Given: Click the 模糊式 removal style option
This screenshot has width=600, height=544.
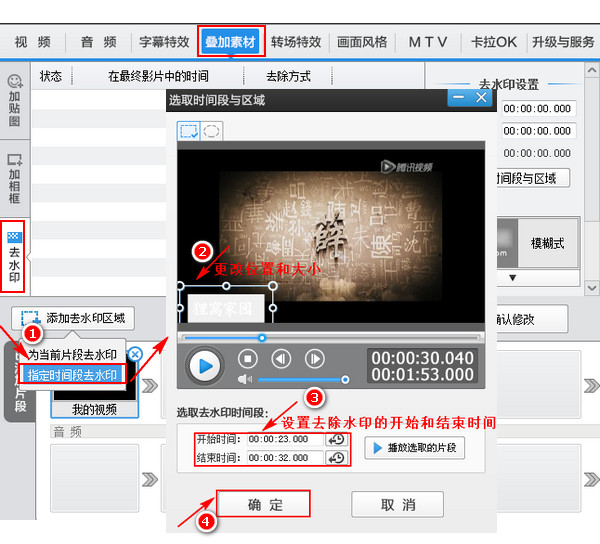Looking at the screenshot, I should [547, 243].
